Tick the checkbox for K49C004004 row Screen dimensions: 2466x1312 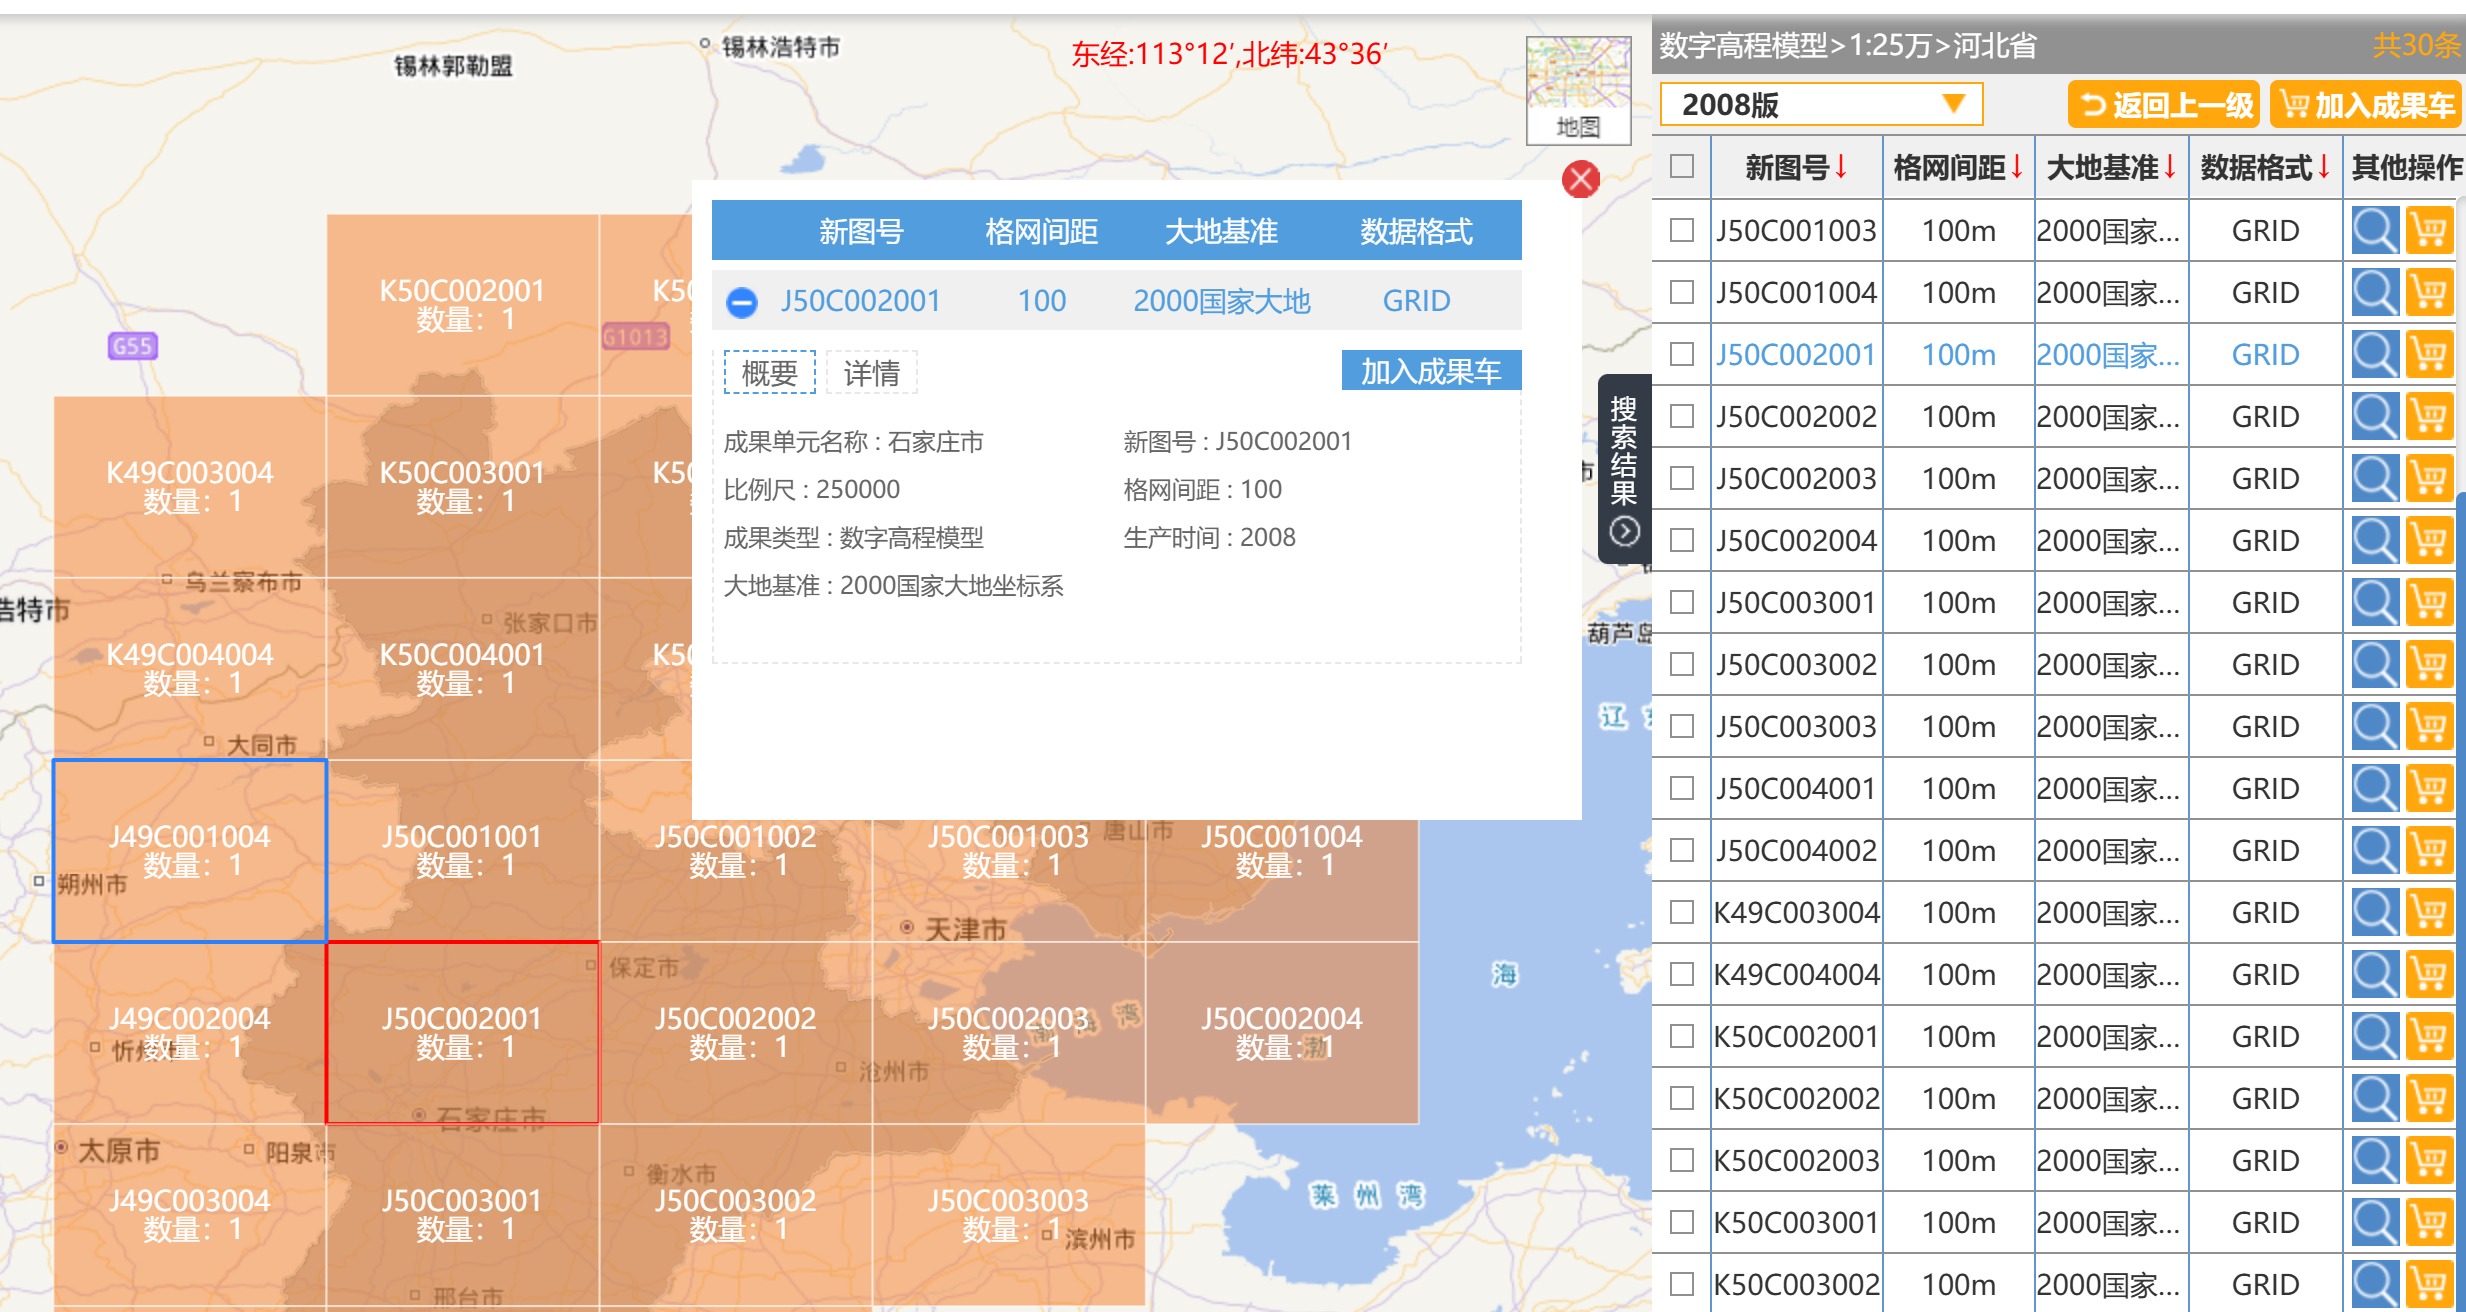coord(1682,974)
